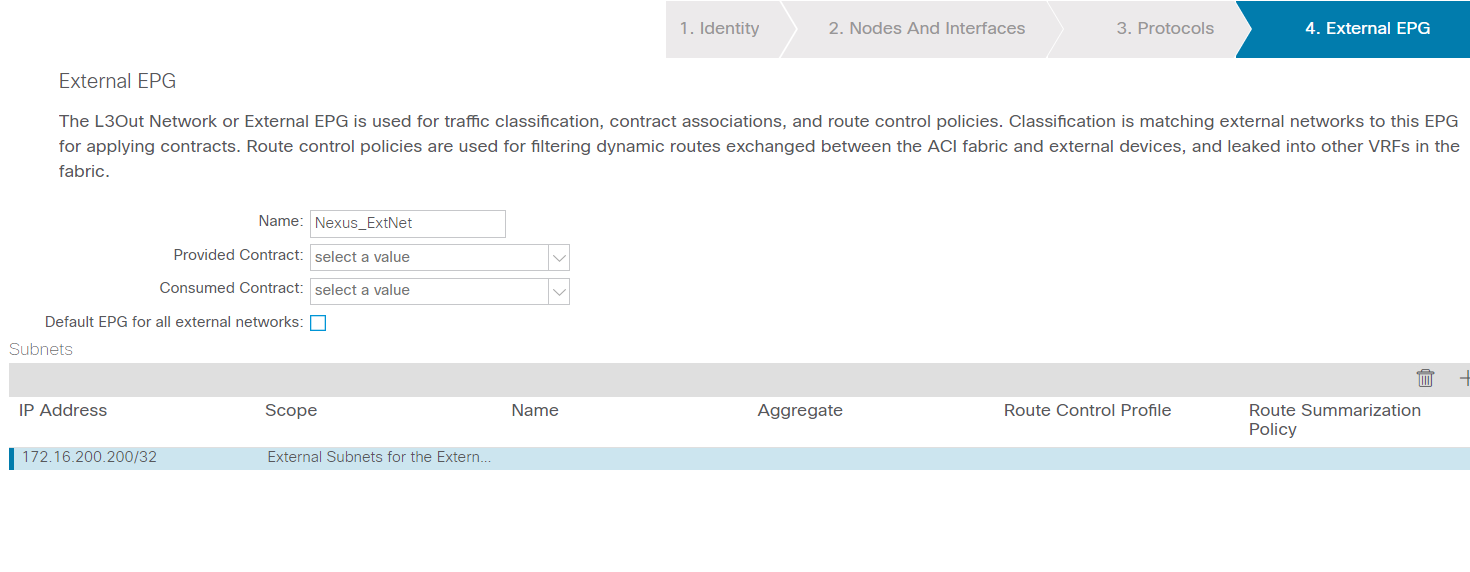Viewport: 1470px width, 572px height.
Task: Go to step 2. Nodes And Interfaces
Action: pyautogui.click(x=926, y=29)
